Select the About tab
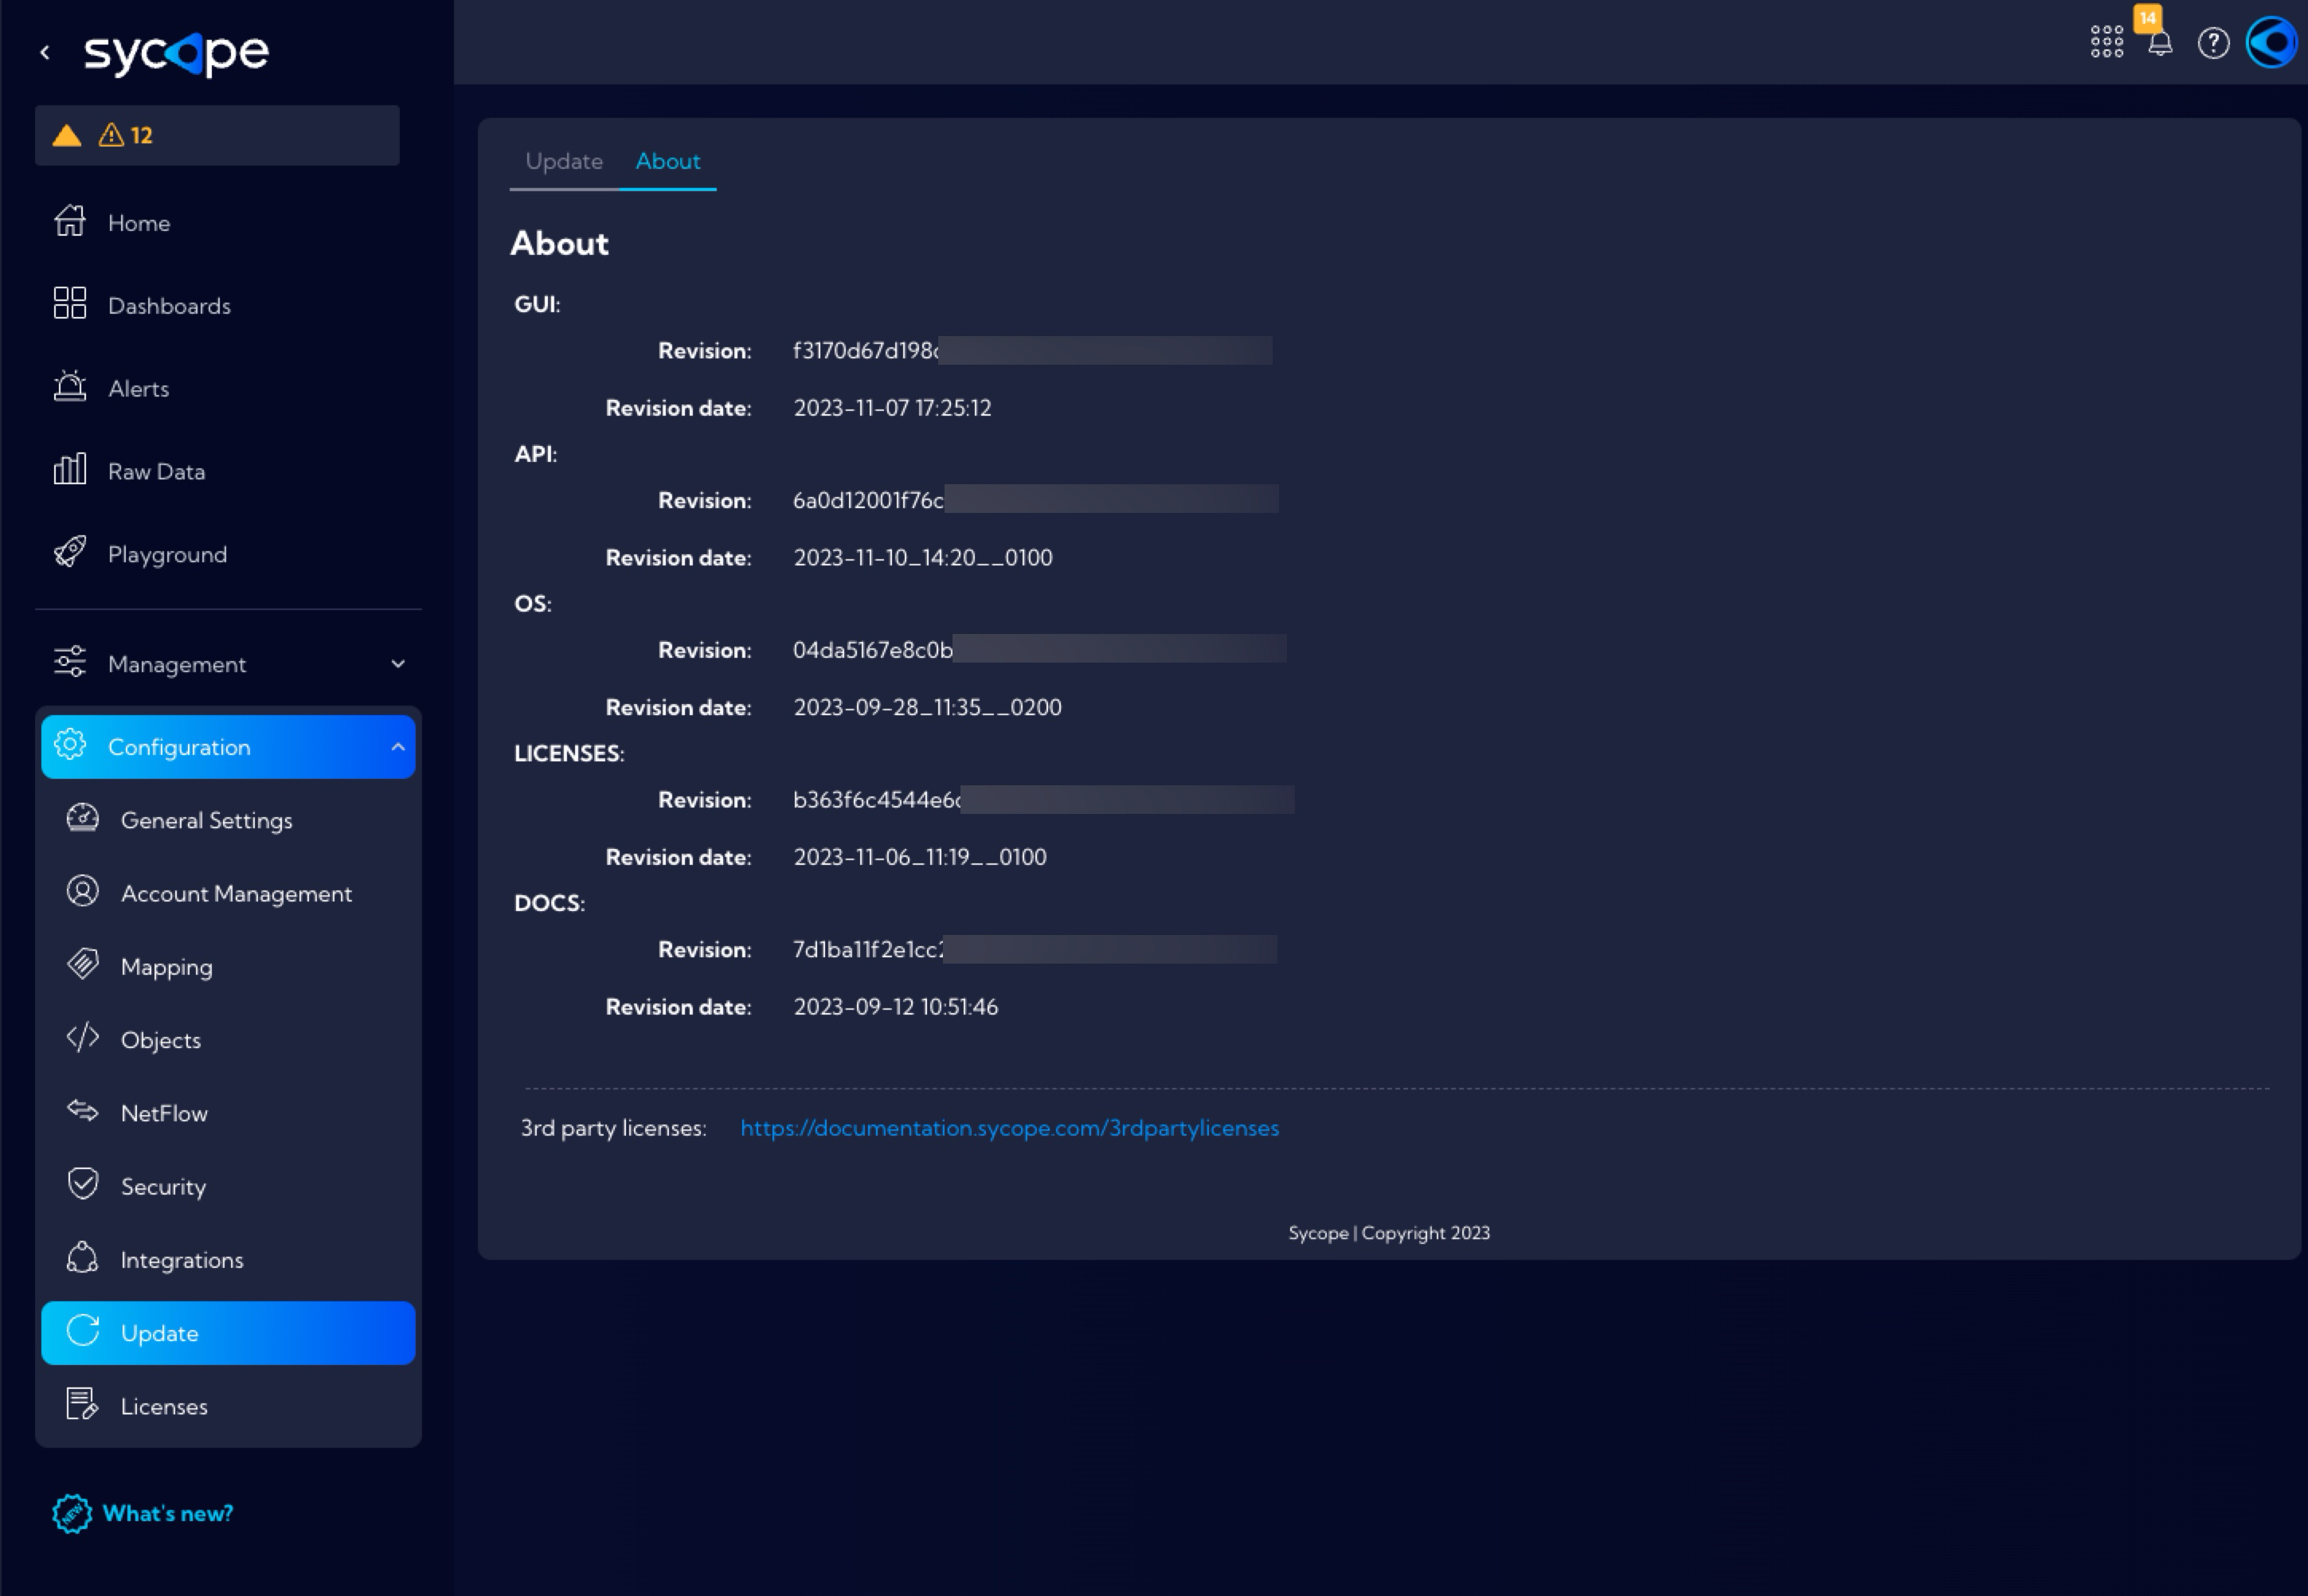Screen dimensions: 2308x1596 point(668,161)
